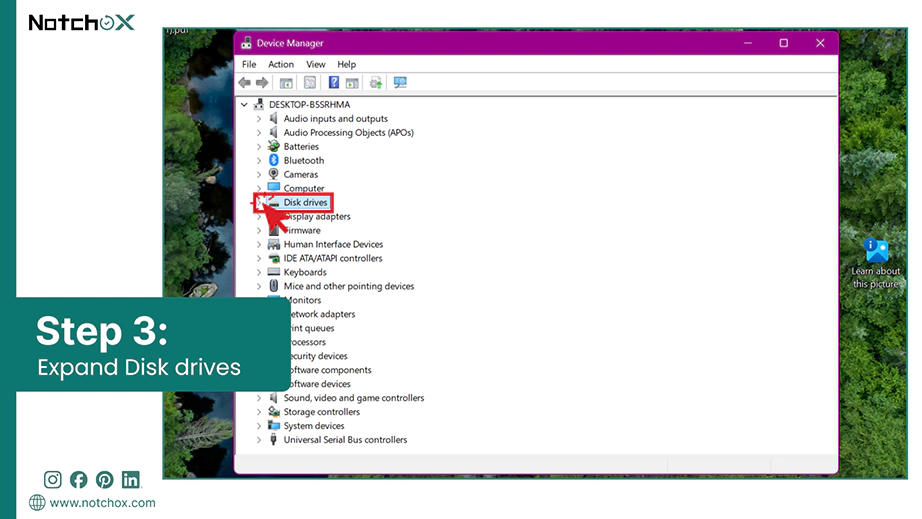The image size is (922, 519).
Task: Select the Human Interface Devices text label
Action: click(333, 245)
